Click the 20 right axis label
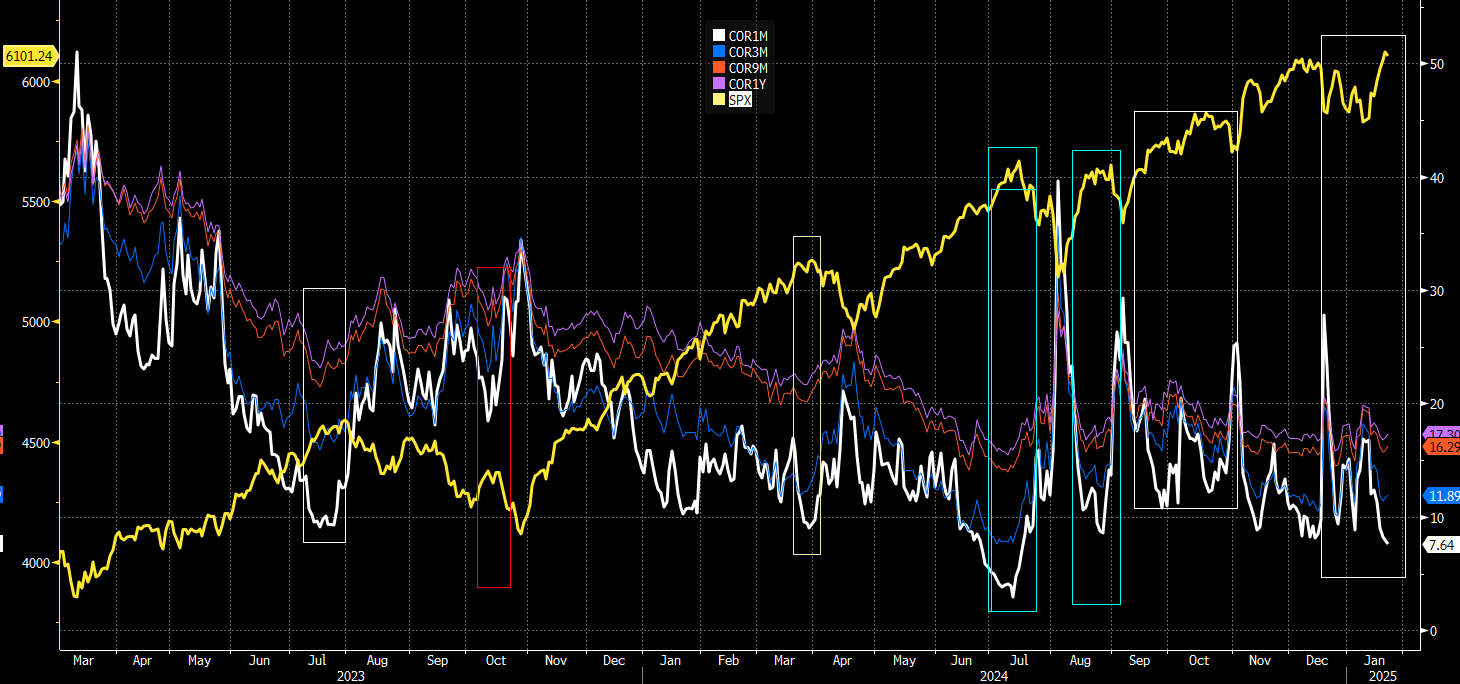Image resolution: width=1460 pixels, height=684 pixels. click(x=1436, y=404)
